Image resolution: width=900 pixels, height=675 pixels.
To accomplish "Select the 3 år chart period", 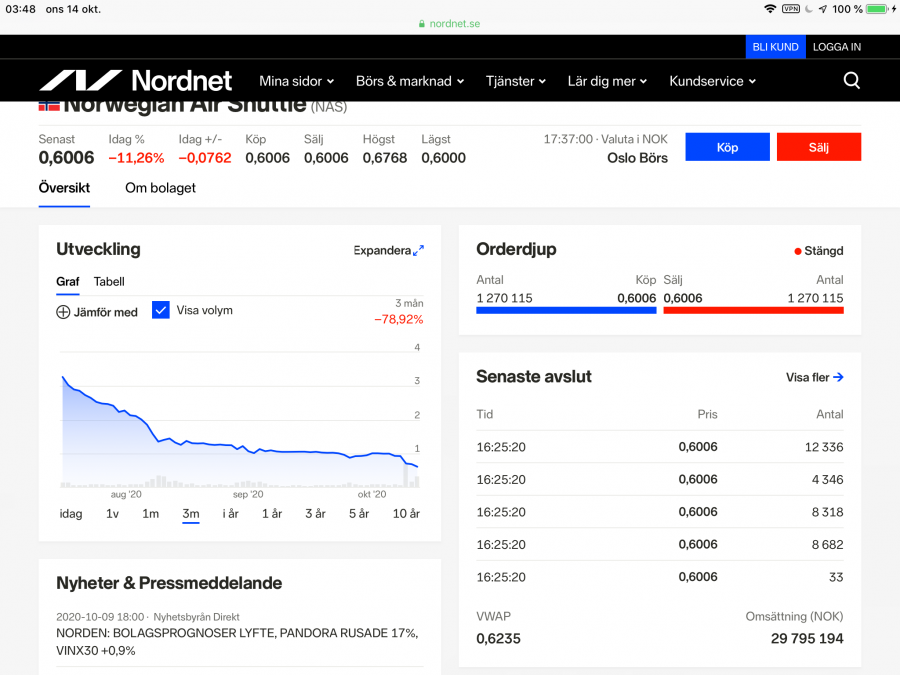I will point(315,514).
